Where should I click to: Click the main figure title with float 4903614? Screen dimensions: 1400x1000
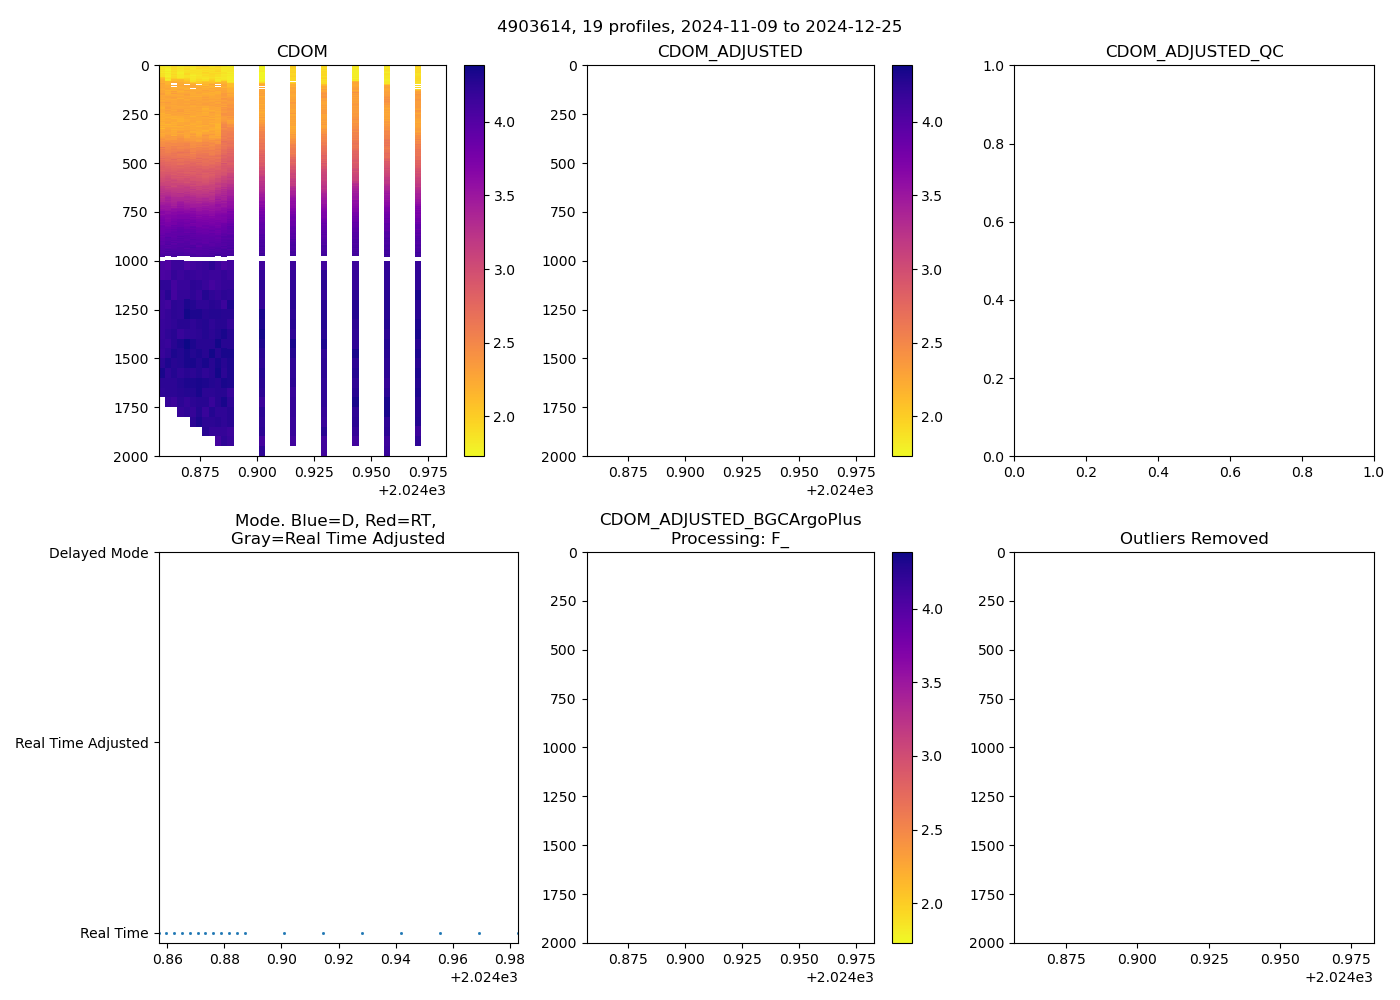(699, 27)
